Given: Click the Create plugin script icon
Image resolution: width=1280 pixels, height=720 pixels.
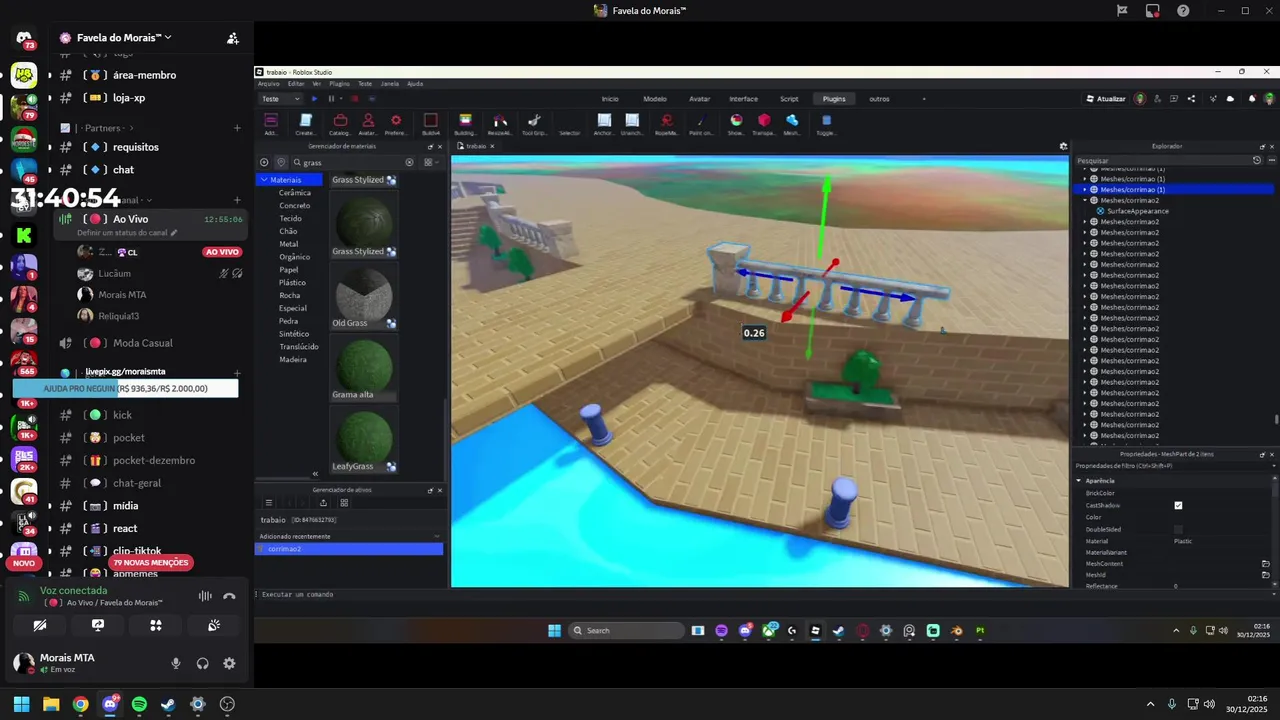Looking at the screenshot, I should coord(306,121).
